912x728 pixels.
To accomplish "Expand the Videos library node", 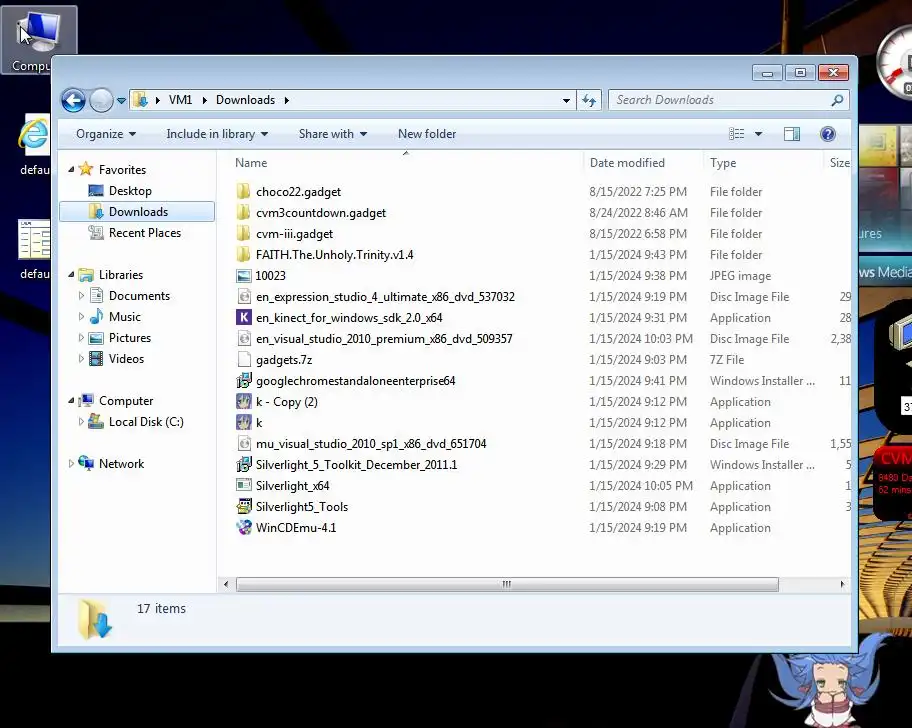I will [x=81, y=358].
